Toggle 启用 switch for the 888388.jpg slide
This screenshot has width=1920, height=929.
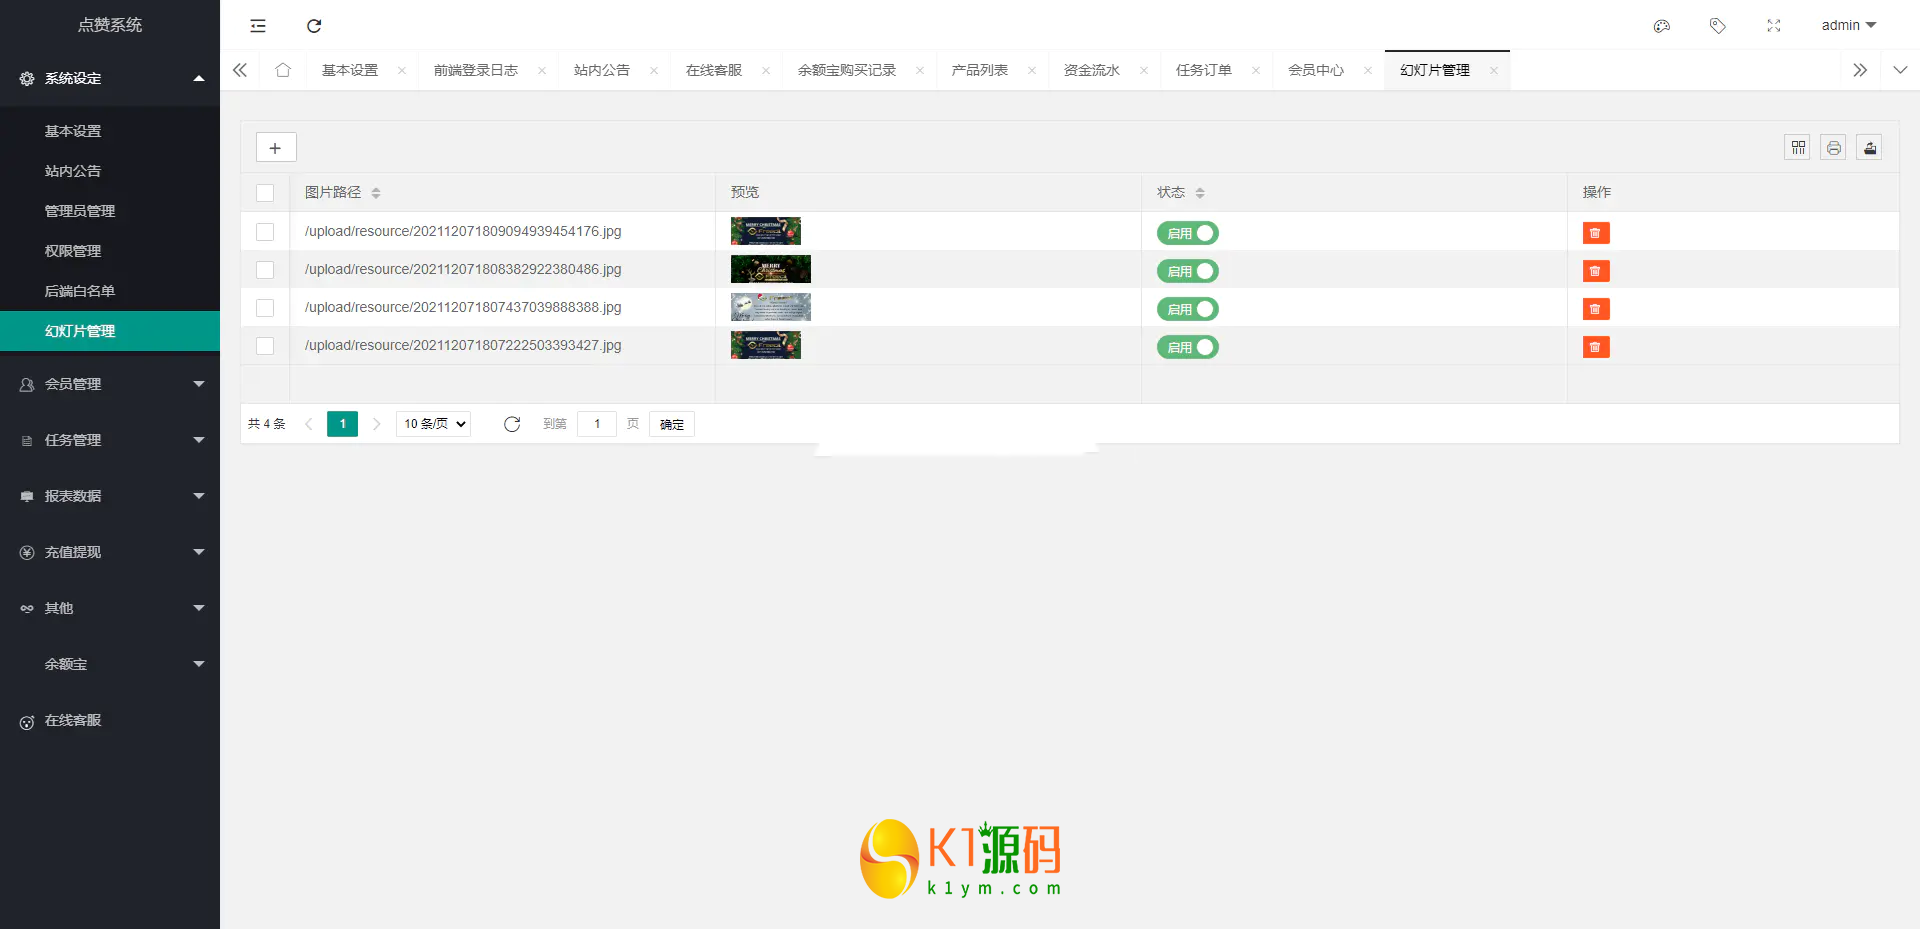[1188, 309]
